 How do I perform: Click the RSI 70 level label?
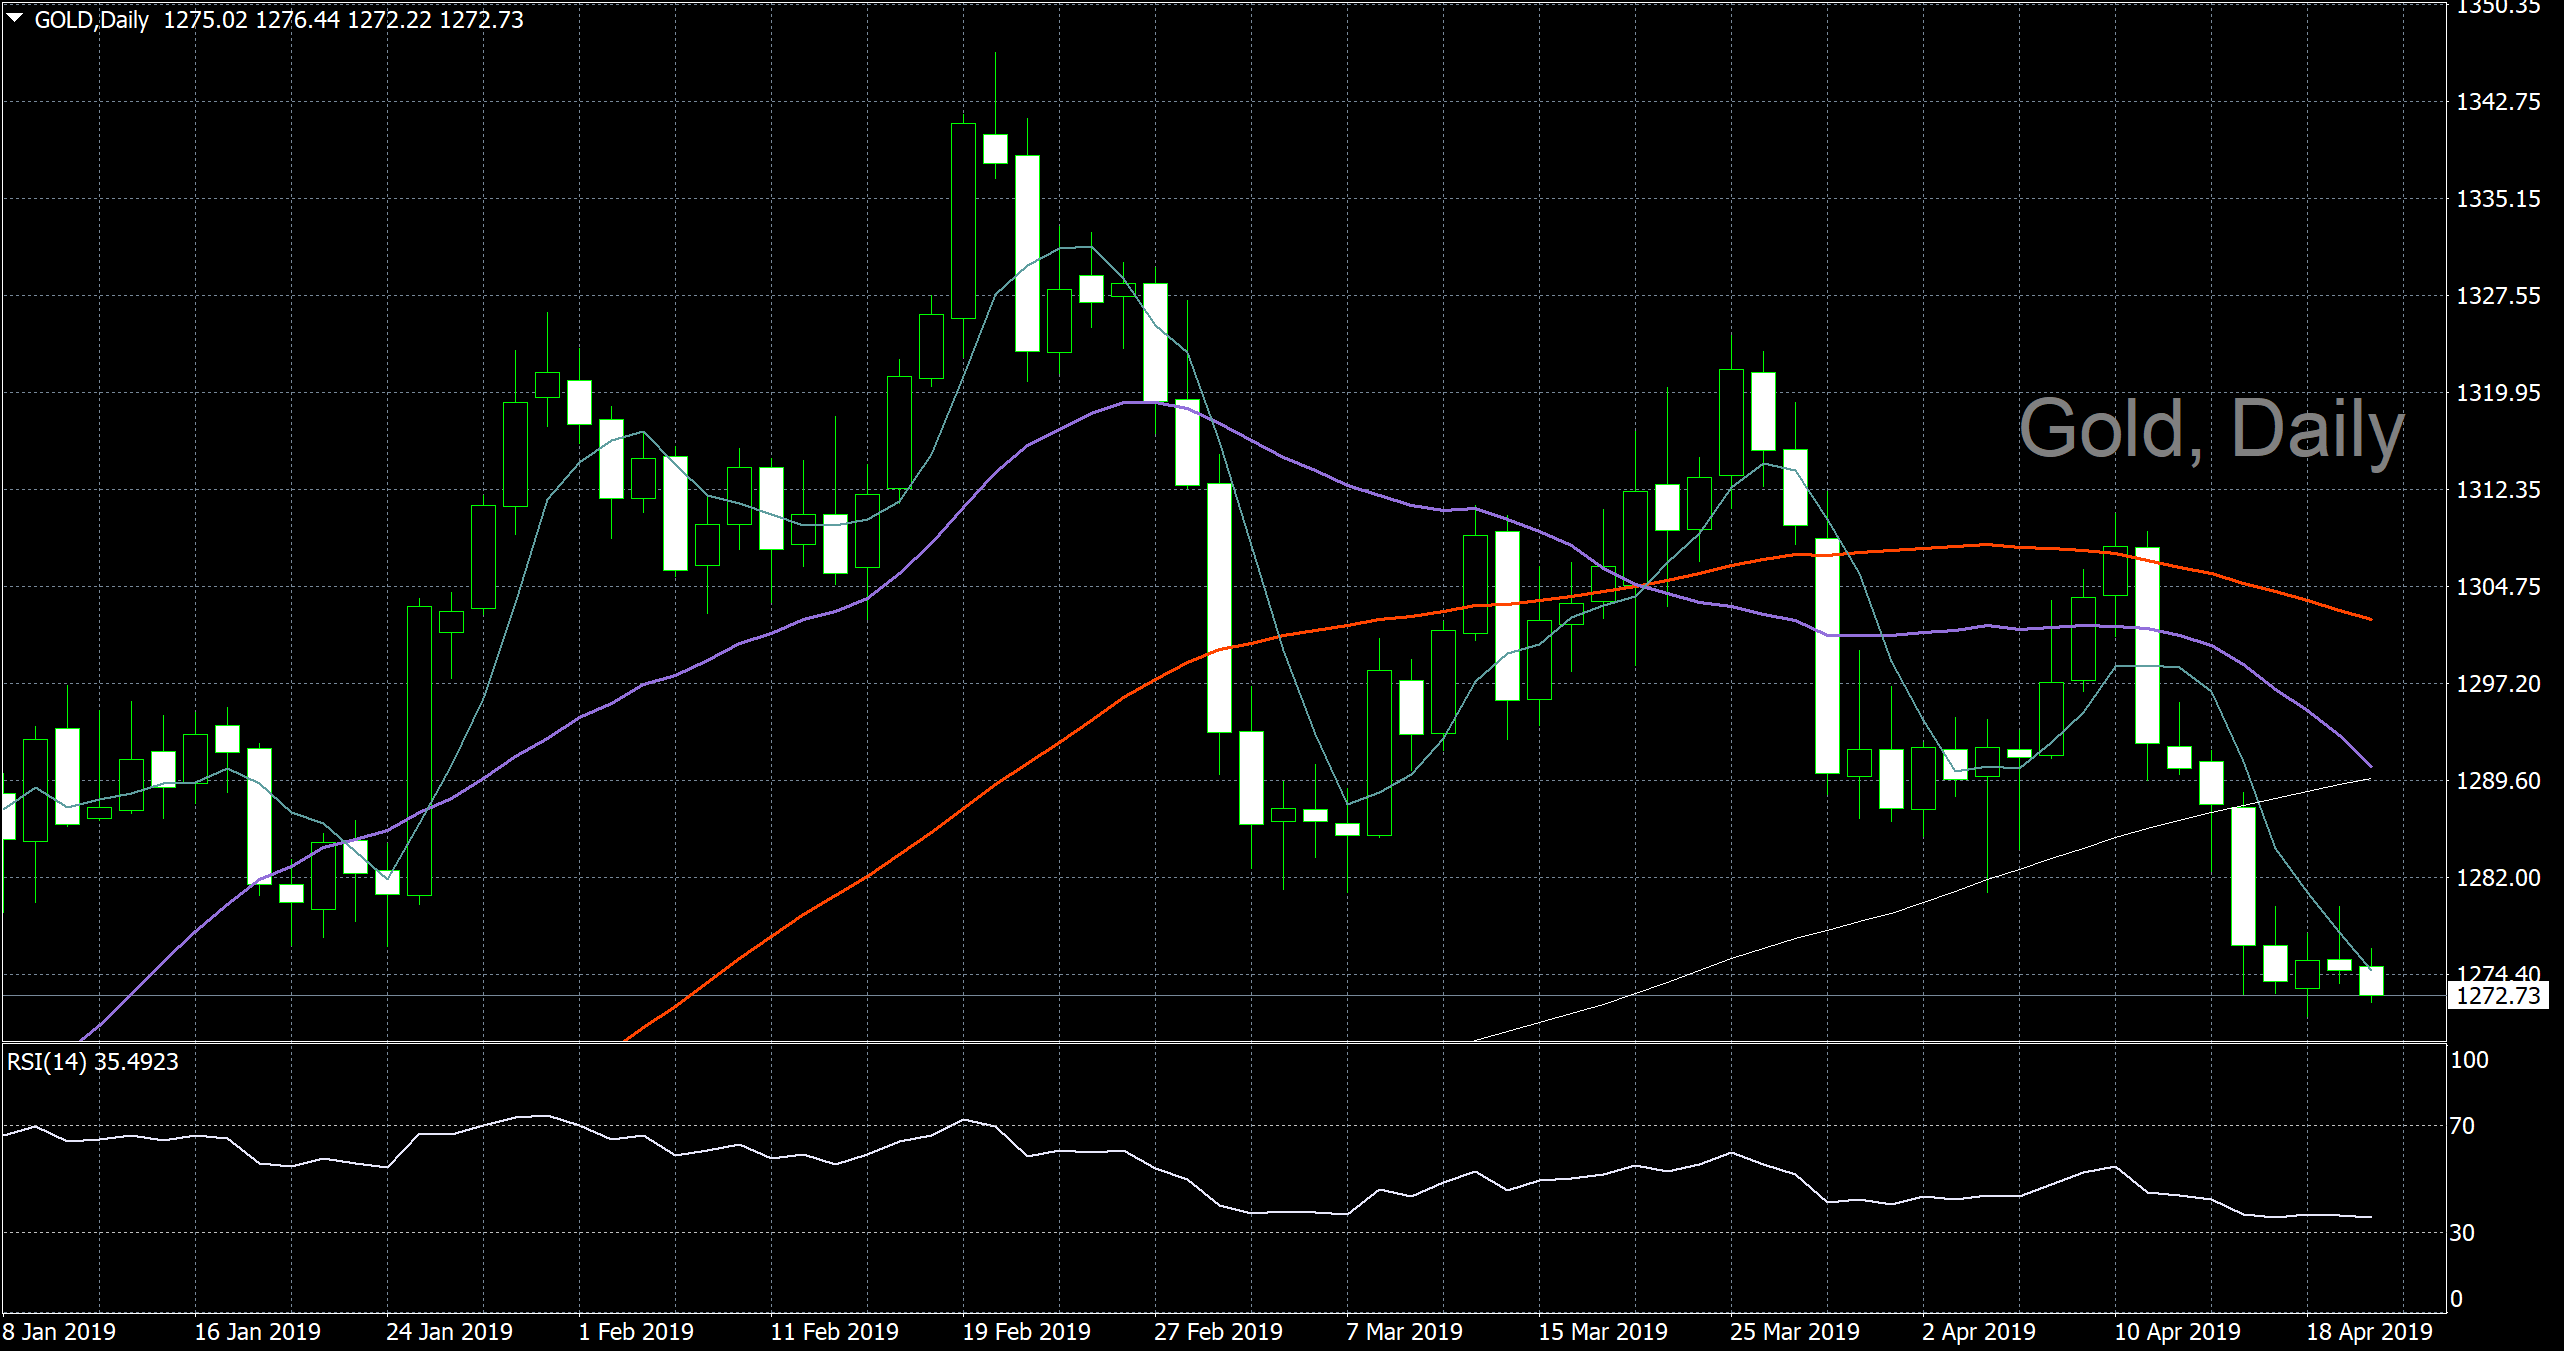[x=2462, y=1126]
